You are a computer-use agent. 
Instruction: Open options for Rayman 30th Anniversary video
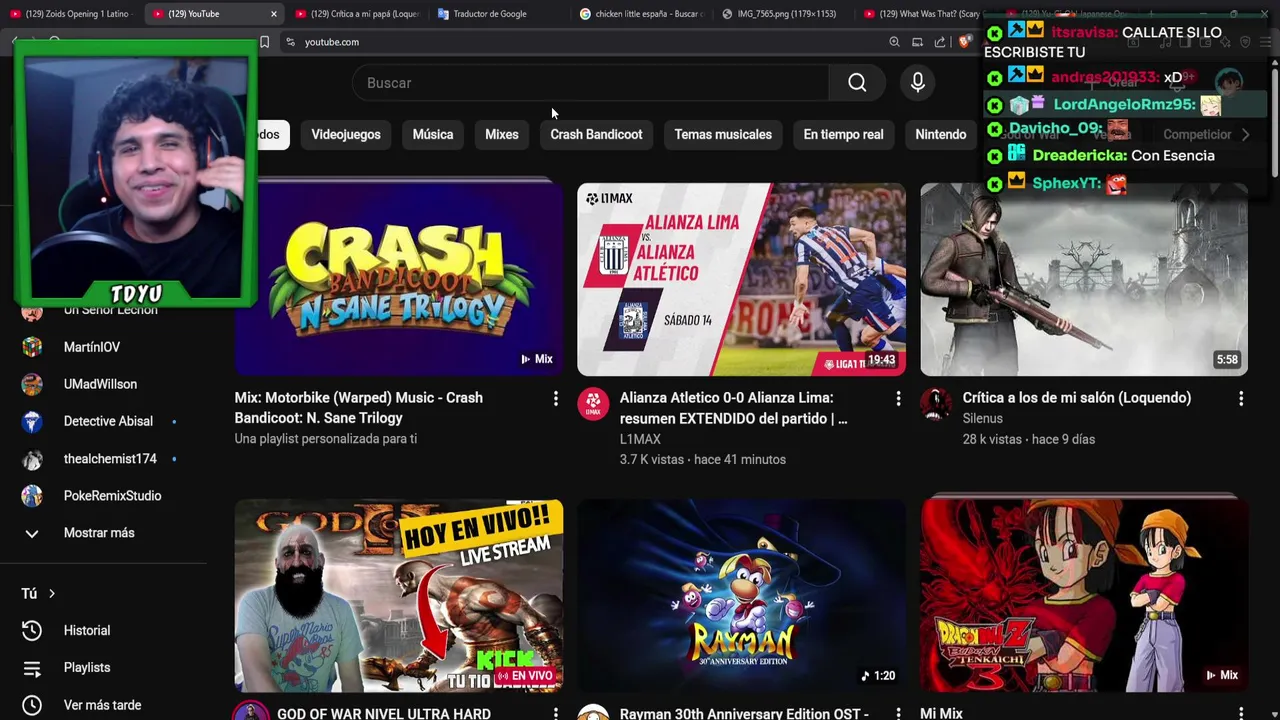(x=898, y=714)
